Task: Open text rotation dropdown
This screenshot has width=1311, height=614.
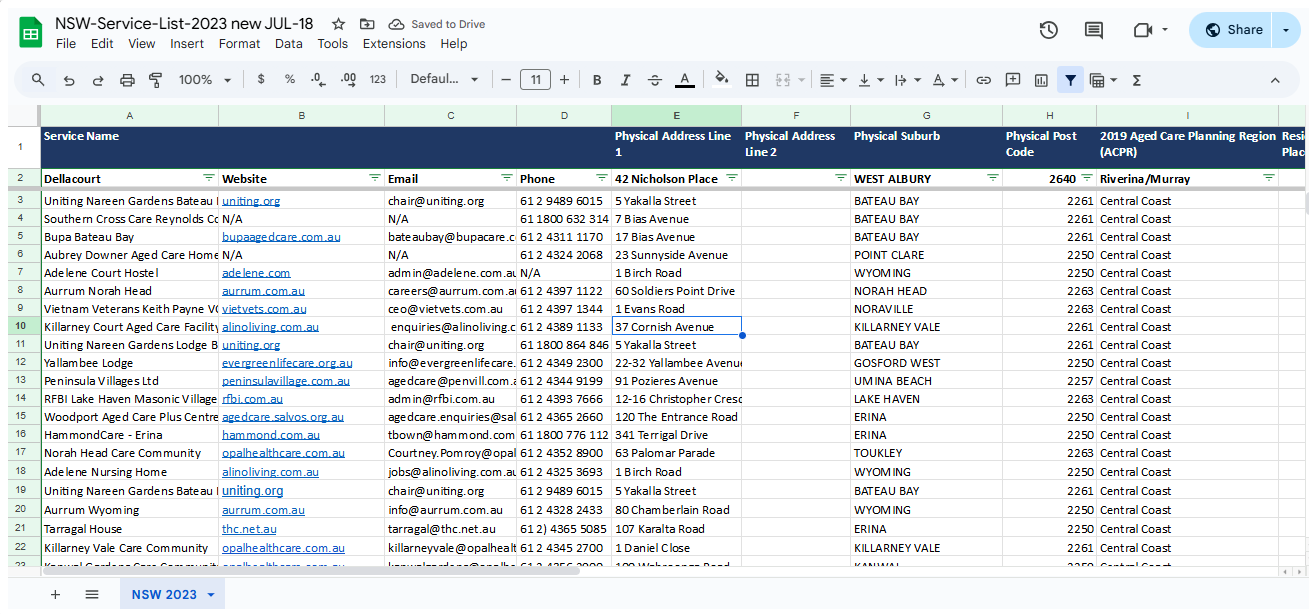Action: (945, 80)
